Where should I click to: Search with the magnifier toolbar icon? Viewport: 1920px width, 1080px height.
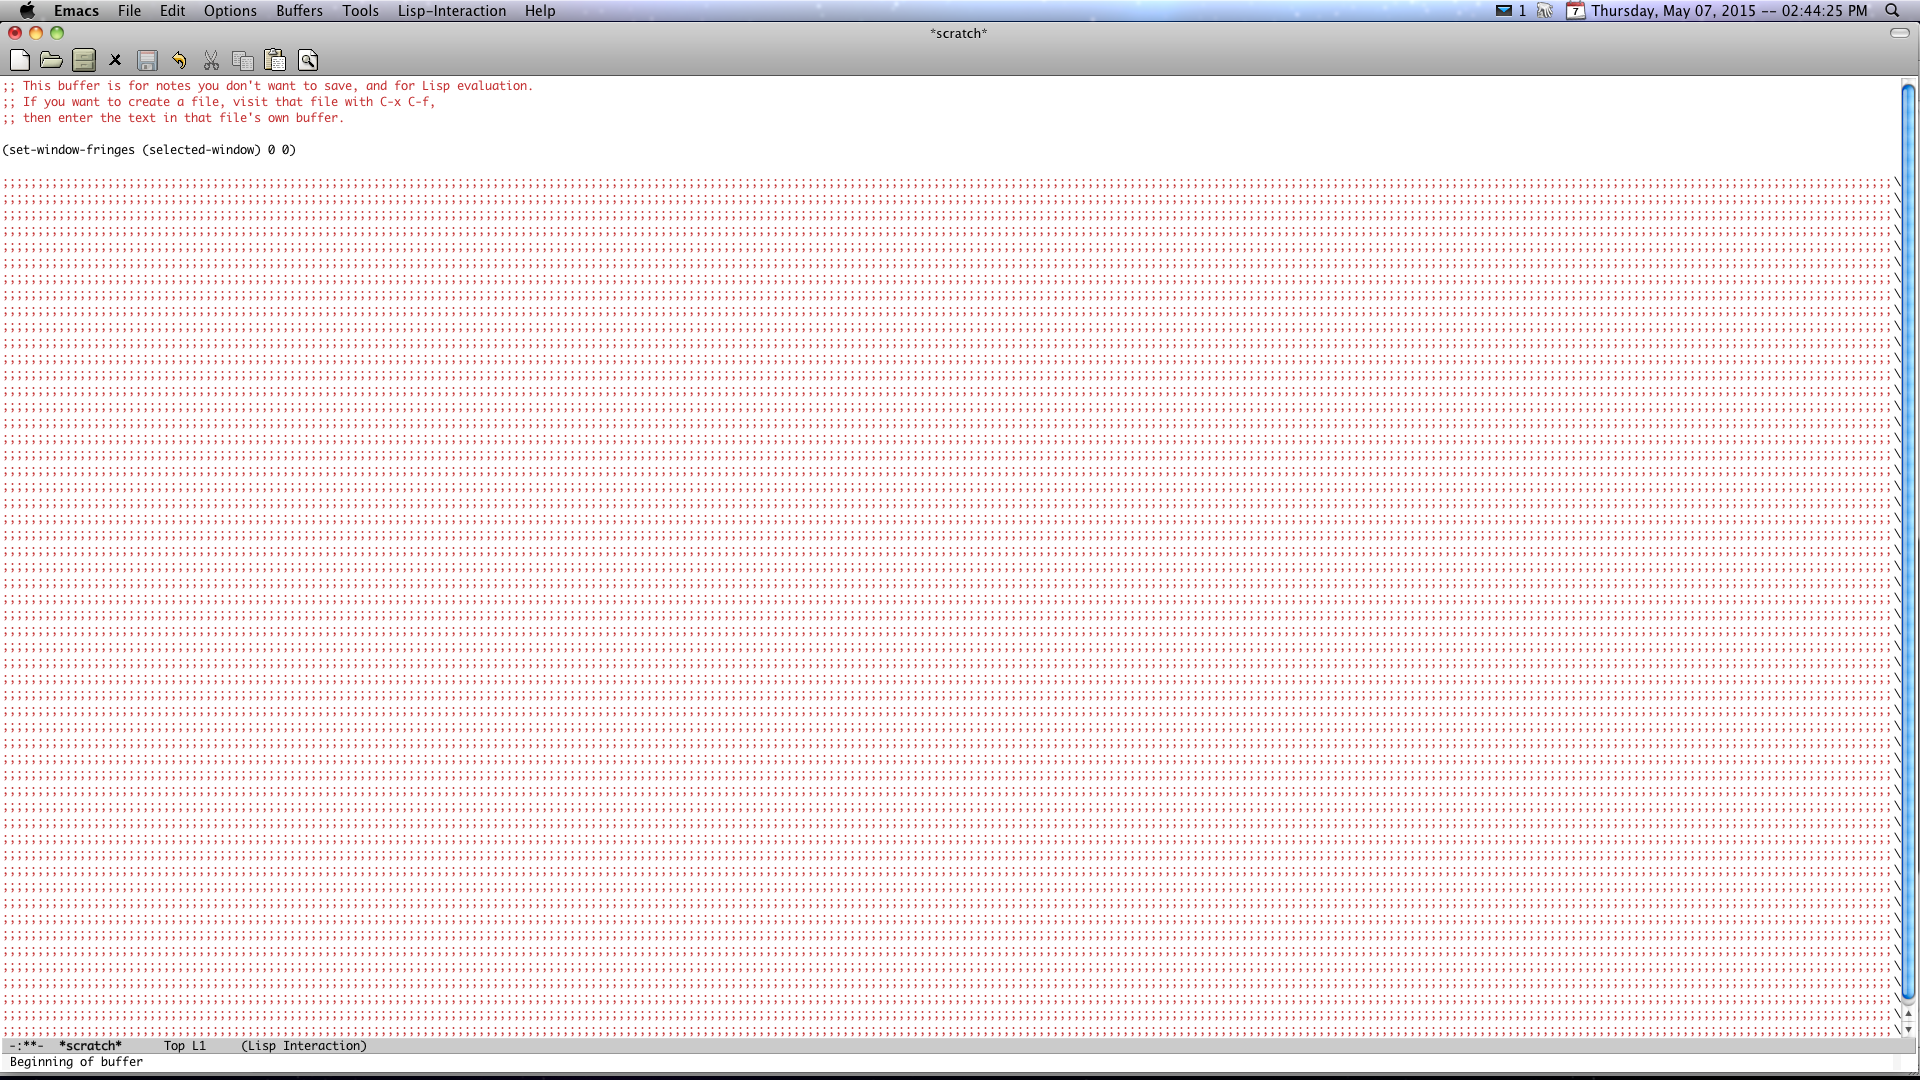(x=308, y=61)
